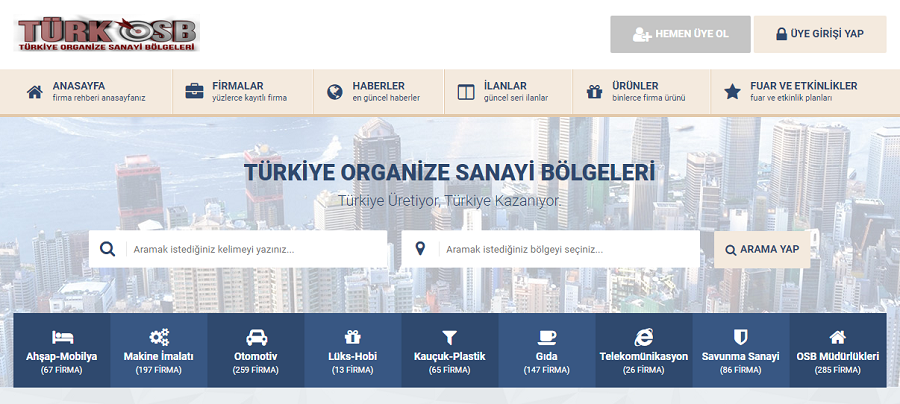Select the Gıda category label
The width and height of the screenshot is (900, 404).
pyautogui.click(x=546, y=356)
